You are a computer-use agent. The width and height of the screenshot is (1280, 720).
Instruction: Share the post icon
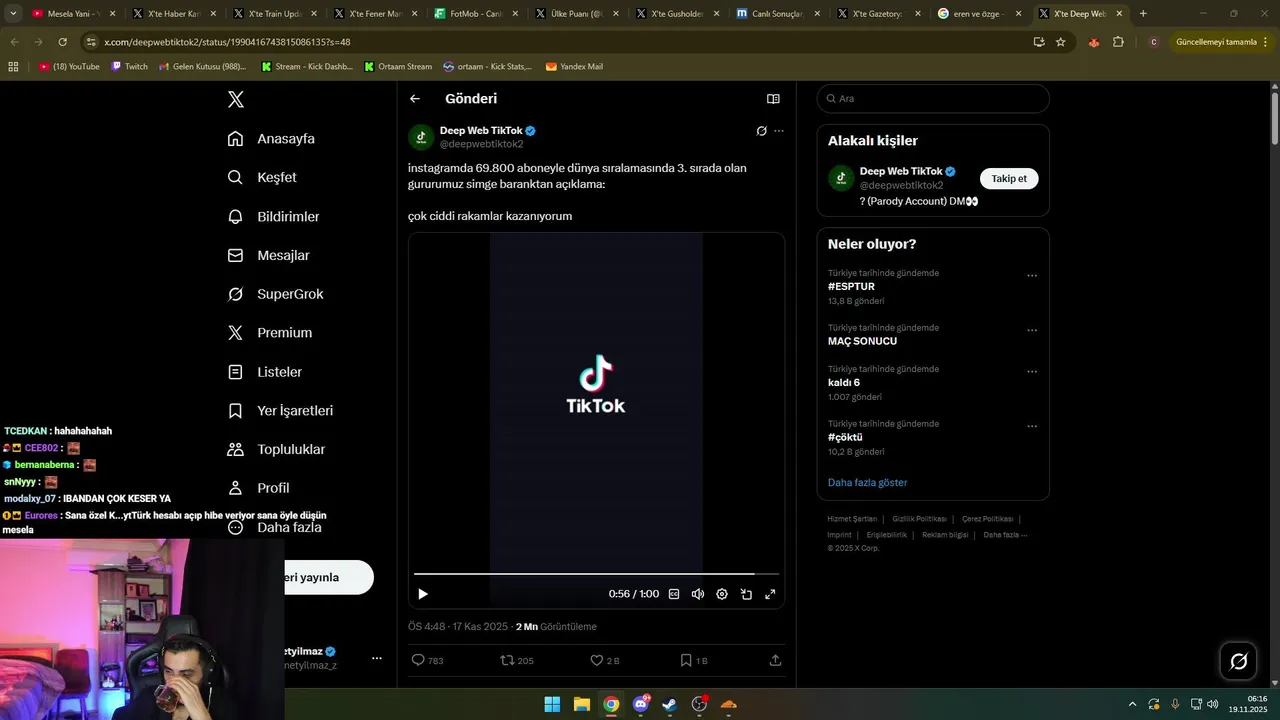(775, 660)
